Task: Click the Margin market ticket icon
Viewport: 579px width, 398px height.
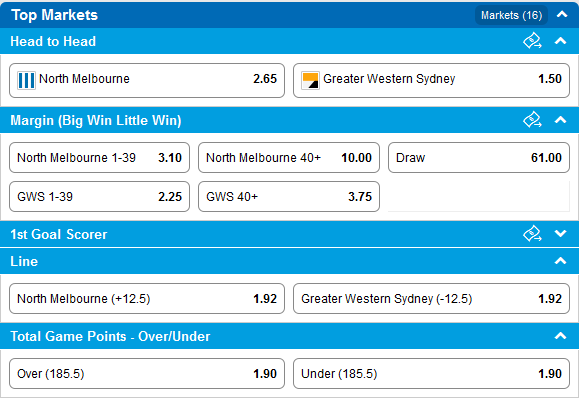Action: [532, 120]
